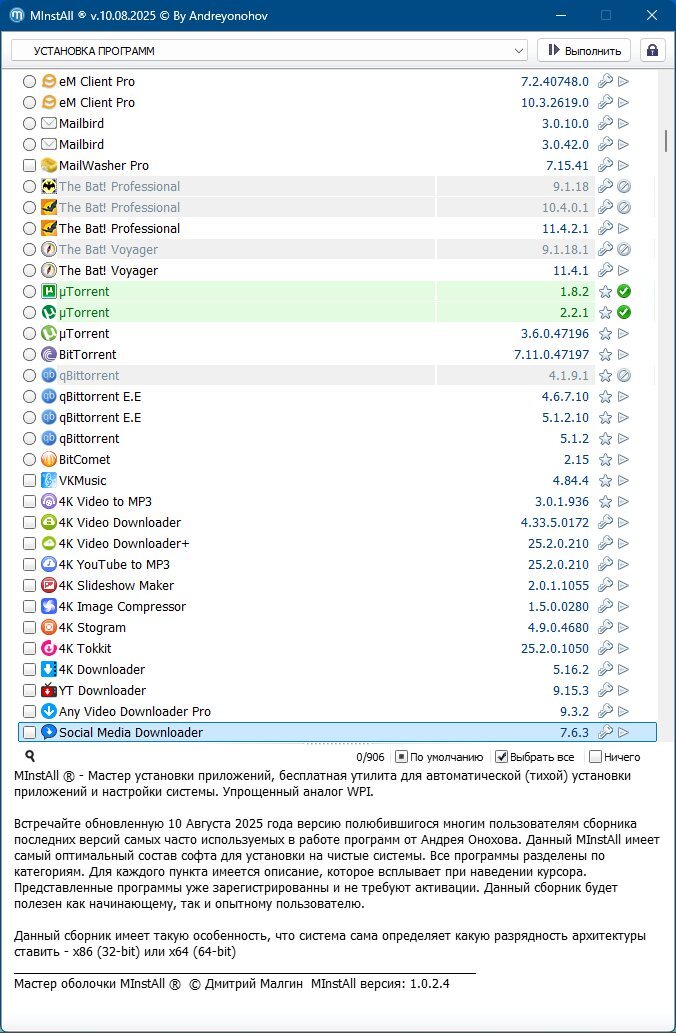The height and width of the screenshot is (1033, 676).
Task: Click the key icon for 4K Video Downloader 4.33.5.0172
Action: pos(605,522)
